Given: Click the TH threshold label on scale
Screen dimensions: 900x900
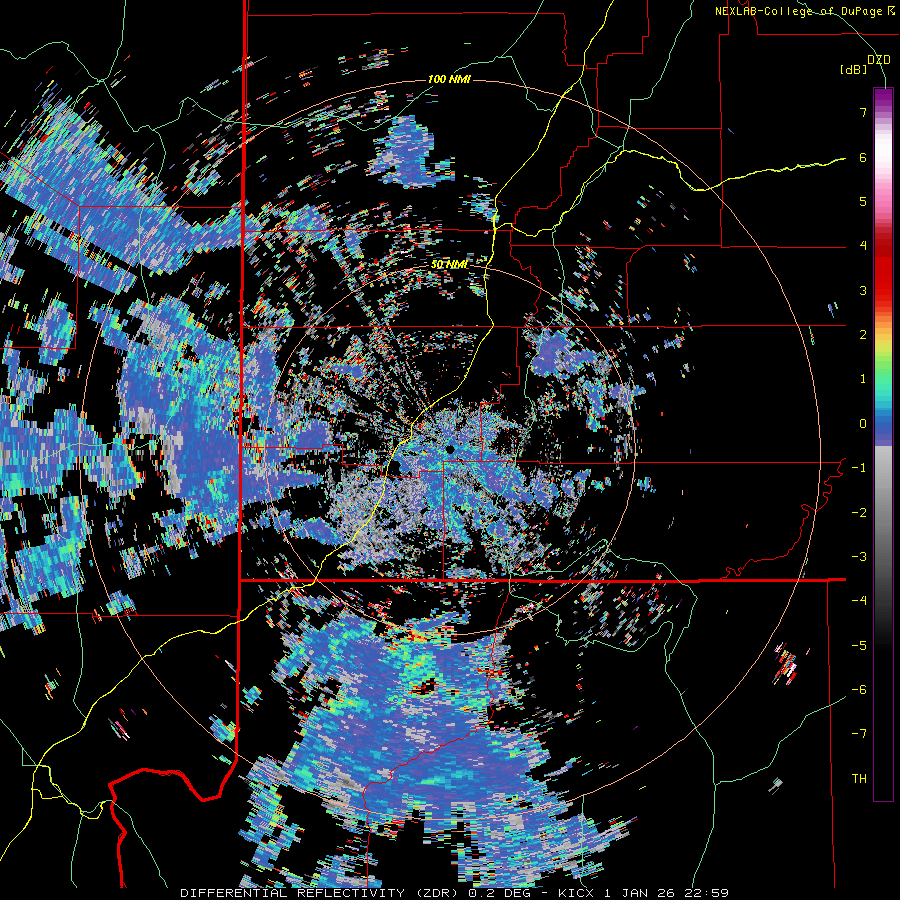Looking at the screenshot, I should click(x=859, y=779).
